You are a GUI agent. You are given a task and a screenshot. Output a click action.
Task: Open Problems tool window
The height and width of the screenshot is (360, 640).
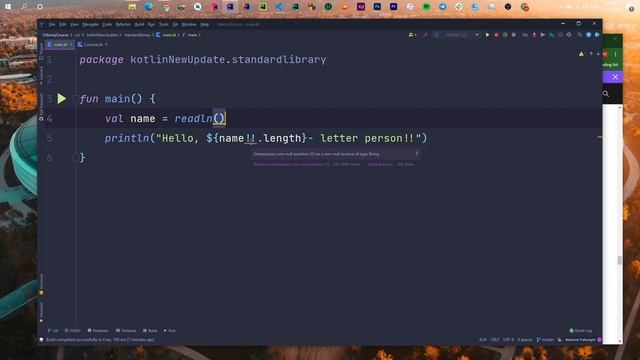[98, 331]
